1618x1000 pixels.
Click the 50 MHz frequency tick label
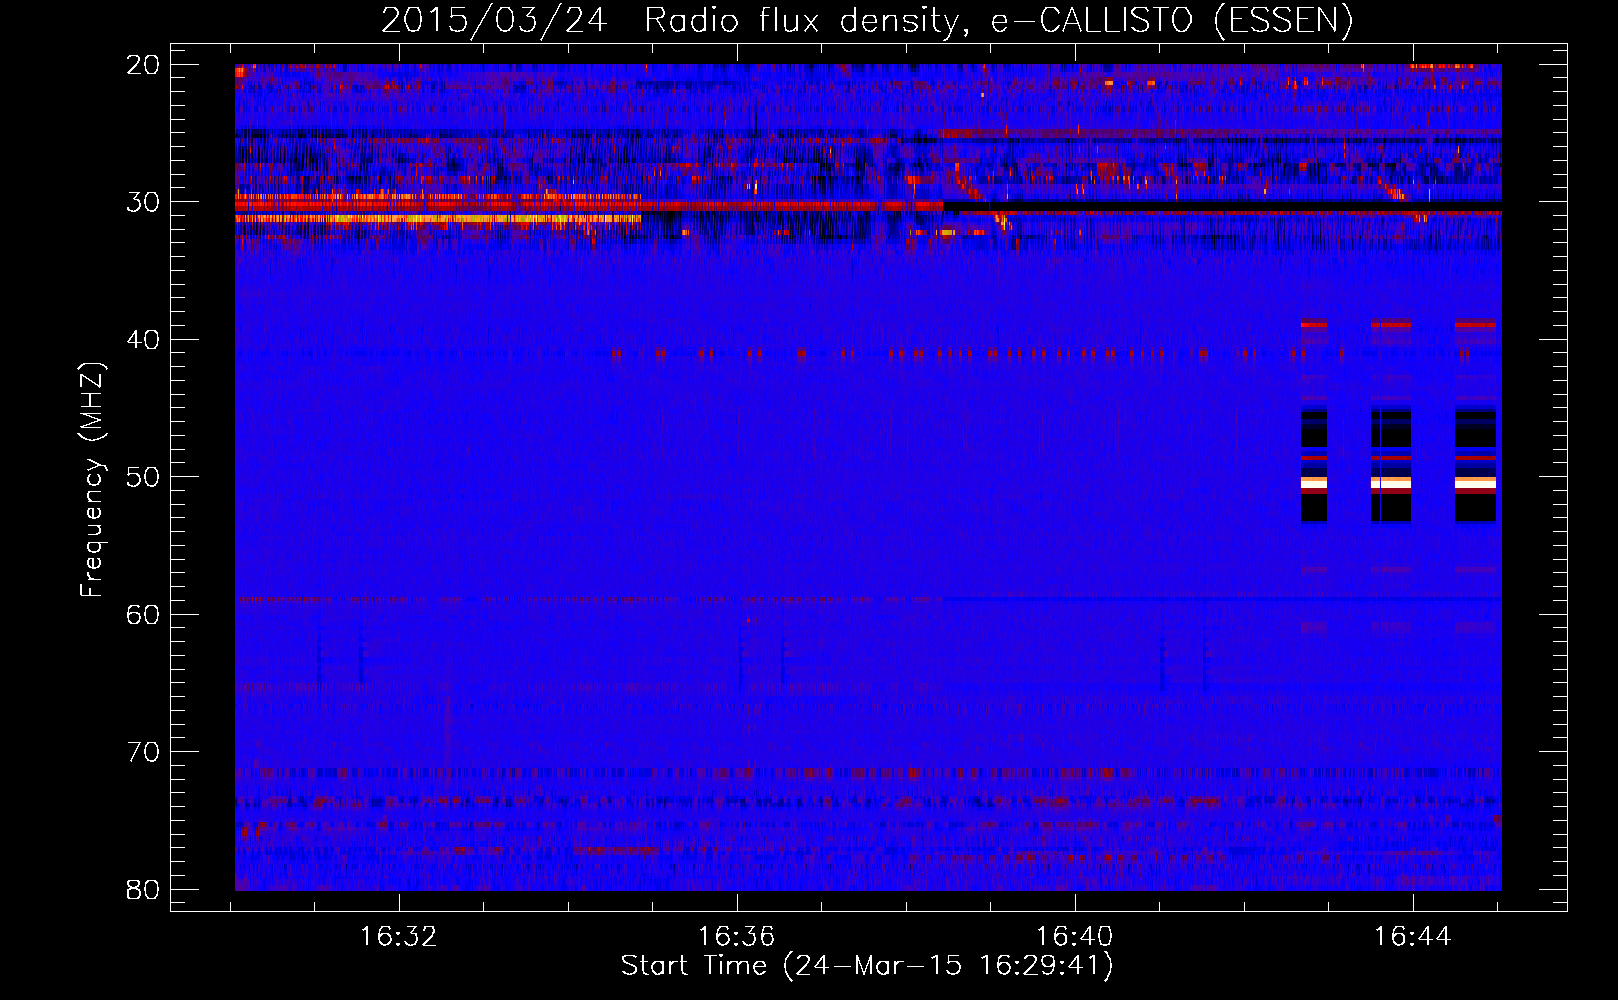pyautogui.click(x=143, y=477)
